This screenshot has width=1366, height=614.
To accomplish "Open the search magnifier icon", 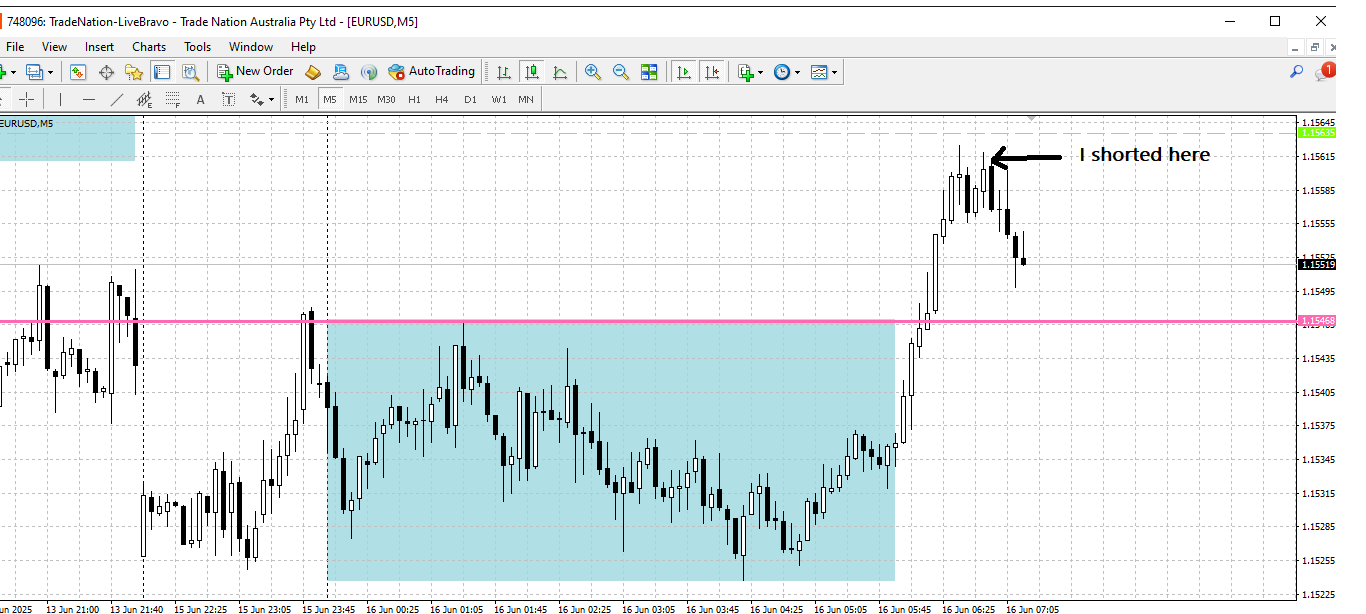I will [1296, 72].
